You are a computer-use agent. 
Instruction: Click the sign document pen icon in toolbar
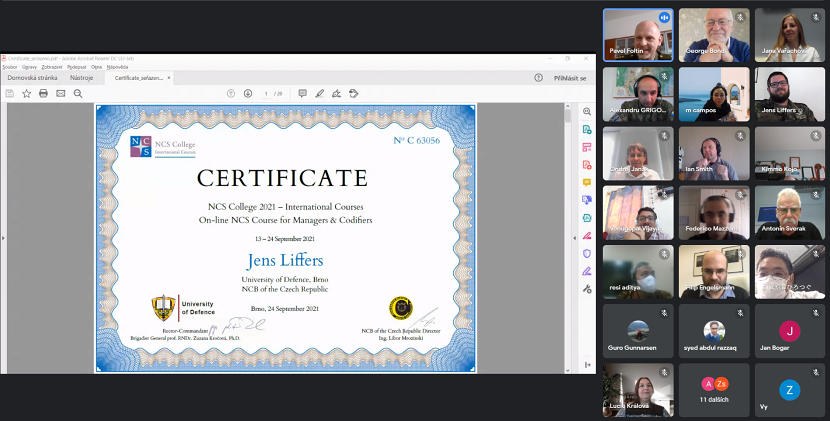337,94
